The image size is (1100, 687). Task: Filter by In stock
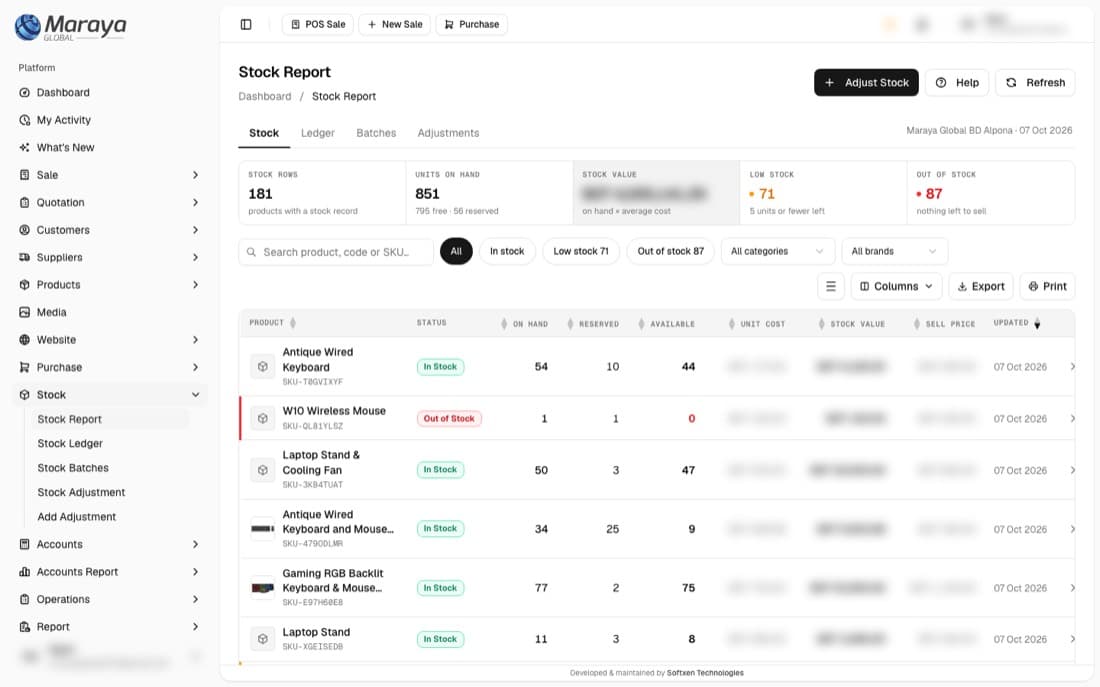pyautogui.click(x=507, y=251)
